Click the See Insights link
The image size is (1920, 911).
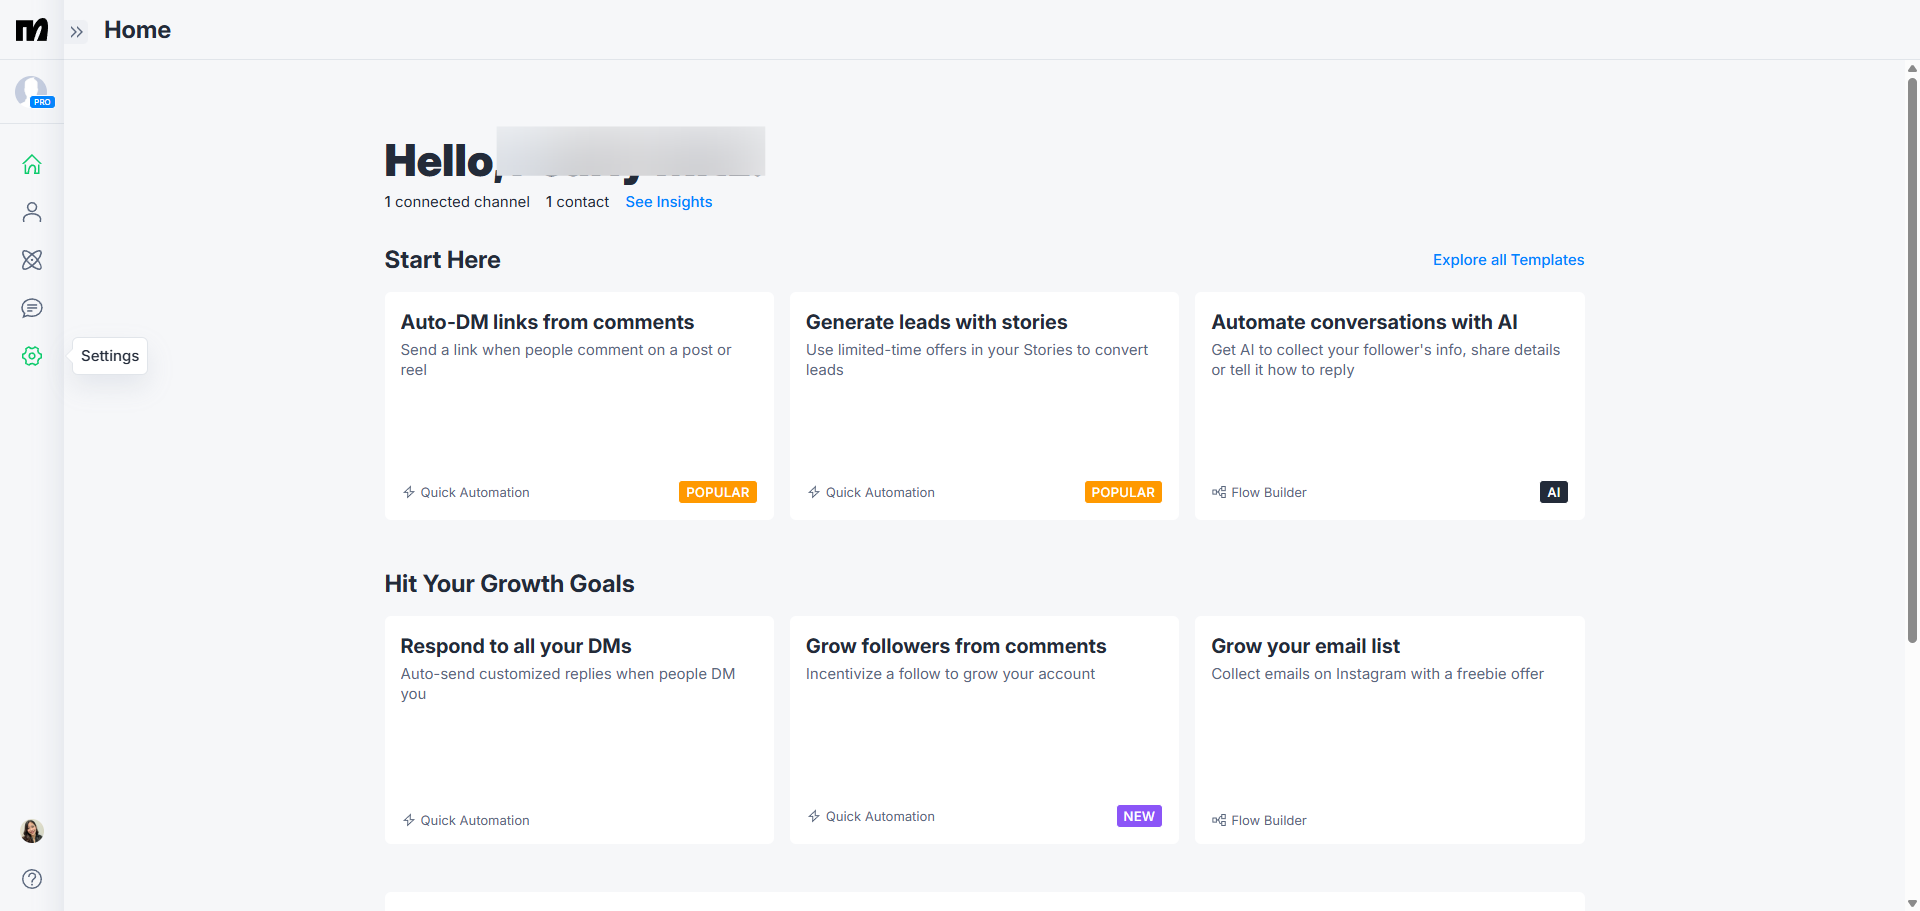tap(668, 202)
